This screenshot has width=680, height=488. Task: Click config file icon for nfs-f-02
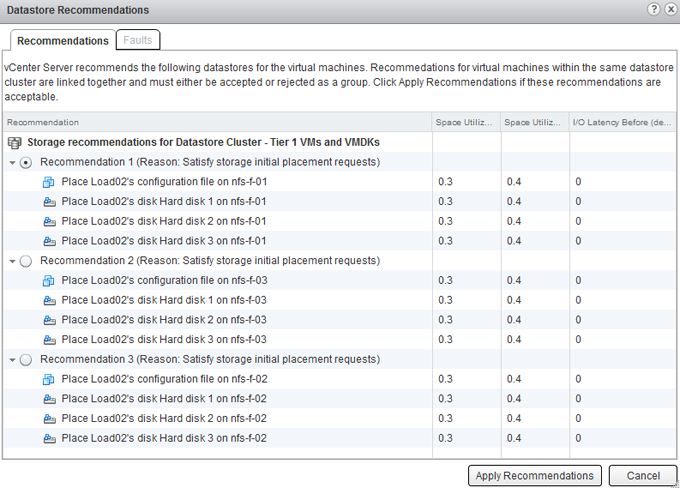[49, 379]
